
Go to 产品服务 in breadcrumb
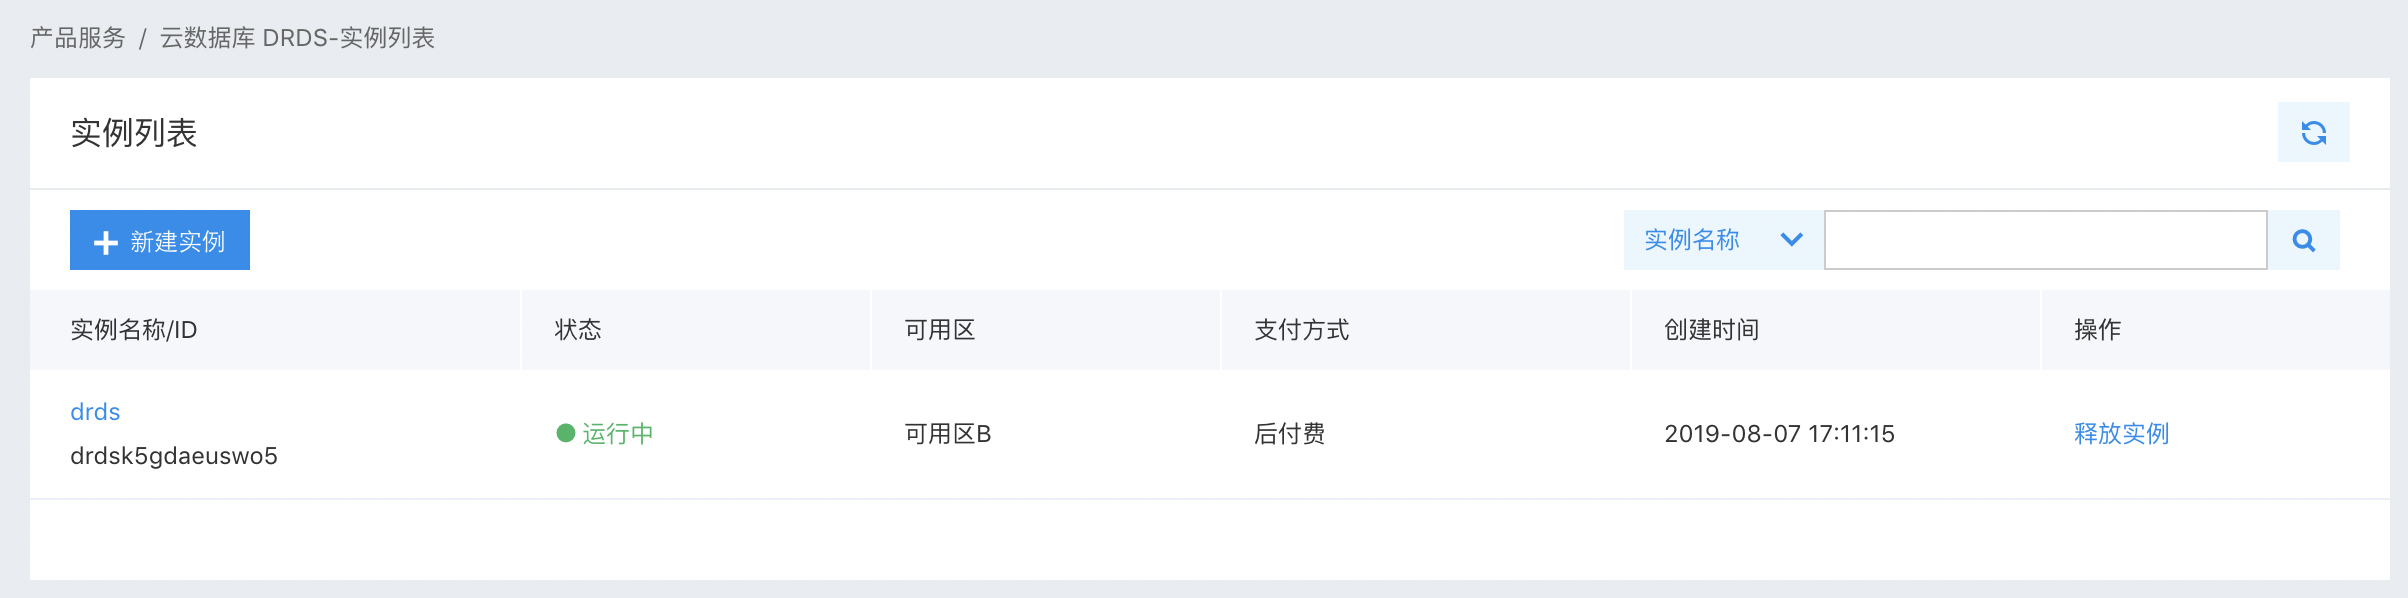pyautogui.click(x=78, y=38)
